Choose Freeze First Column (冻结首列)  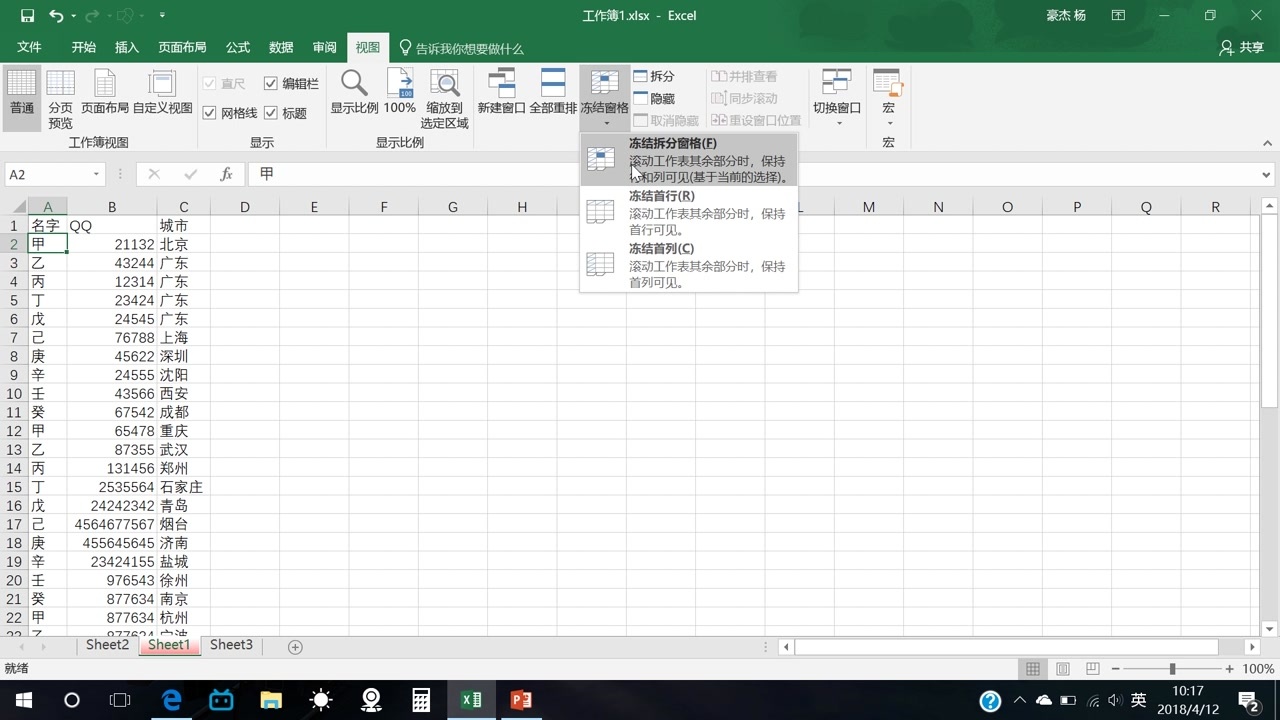coord(689,265)
